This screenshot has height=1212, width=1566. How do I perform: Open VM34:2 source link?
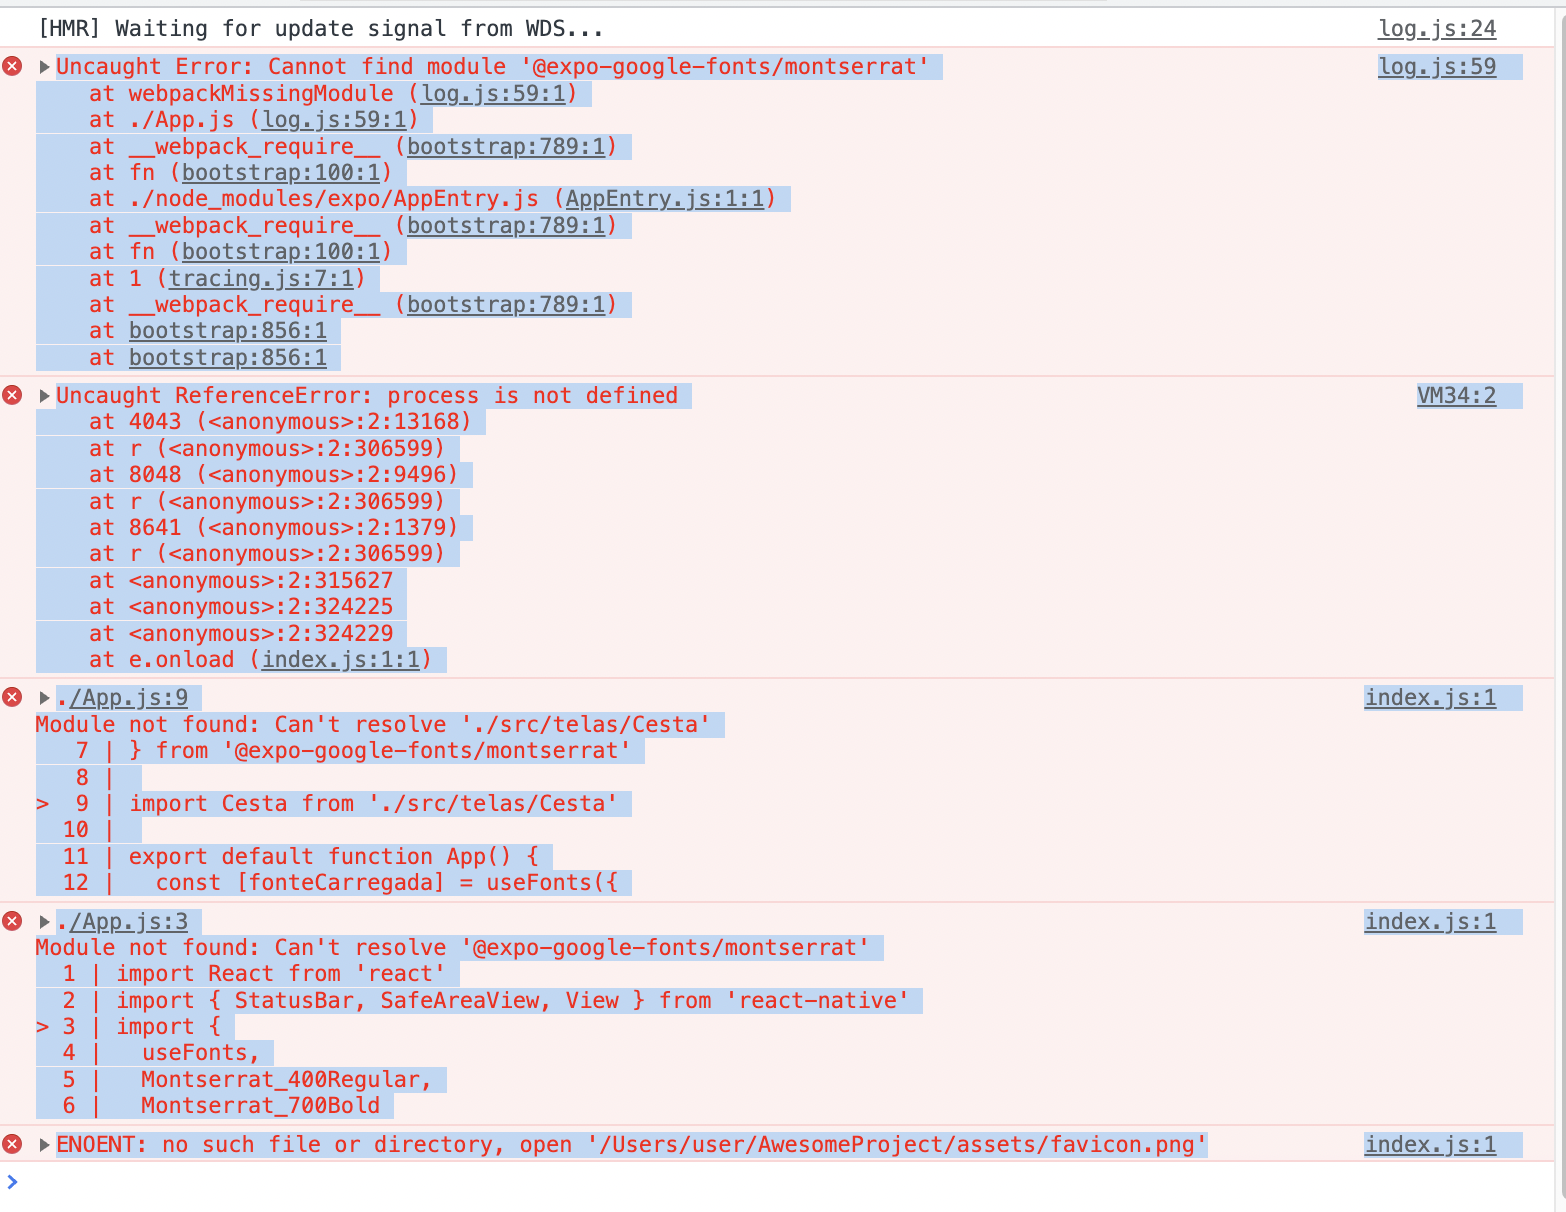point(1456,396)
